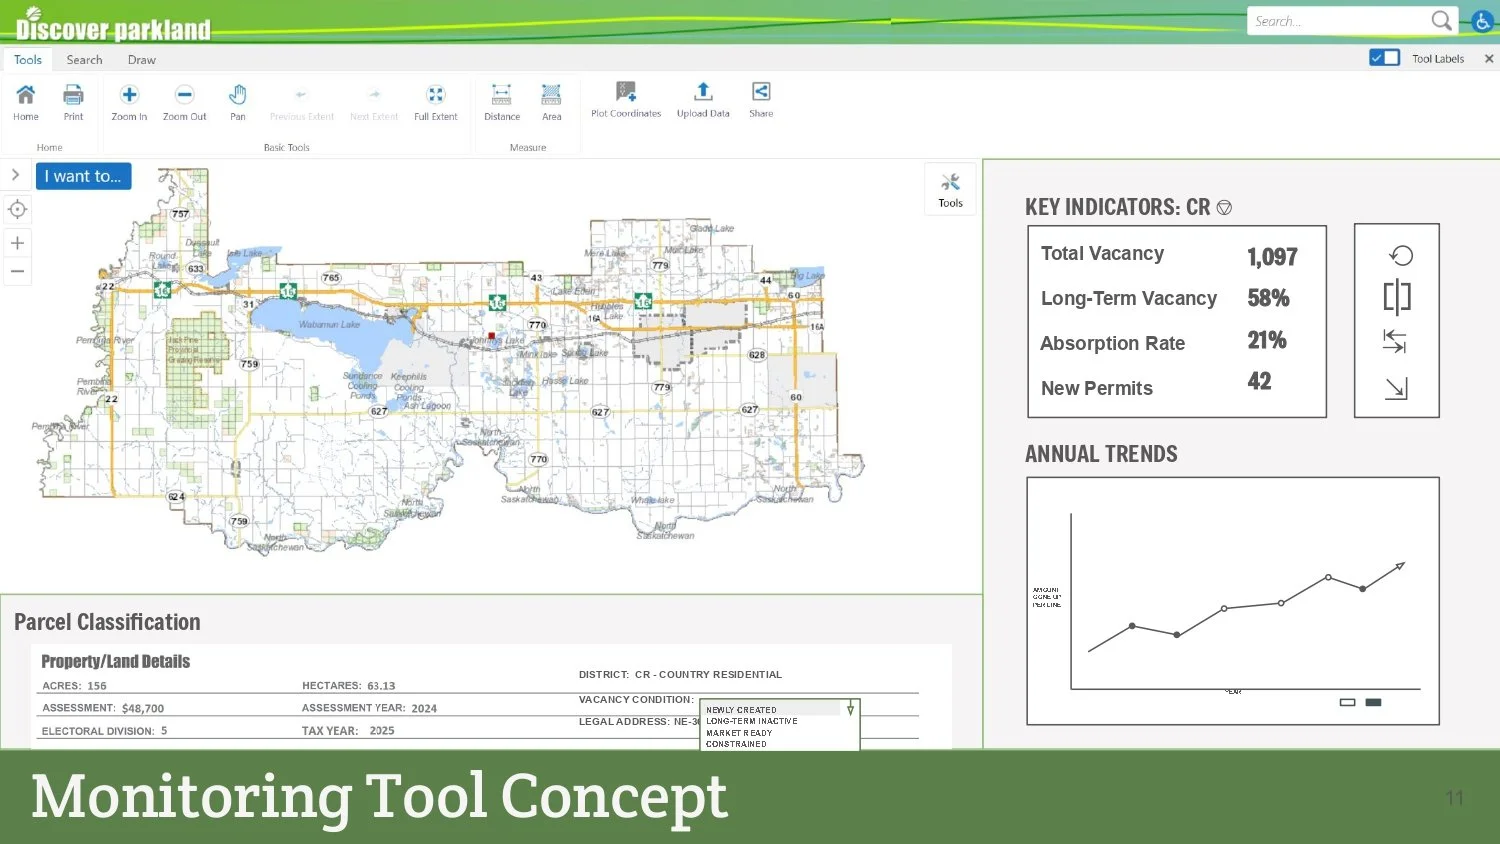Click the split-view compare icon
The width and height of the screenshot is (1500, 844).
1397,297
